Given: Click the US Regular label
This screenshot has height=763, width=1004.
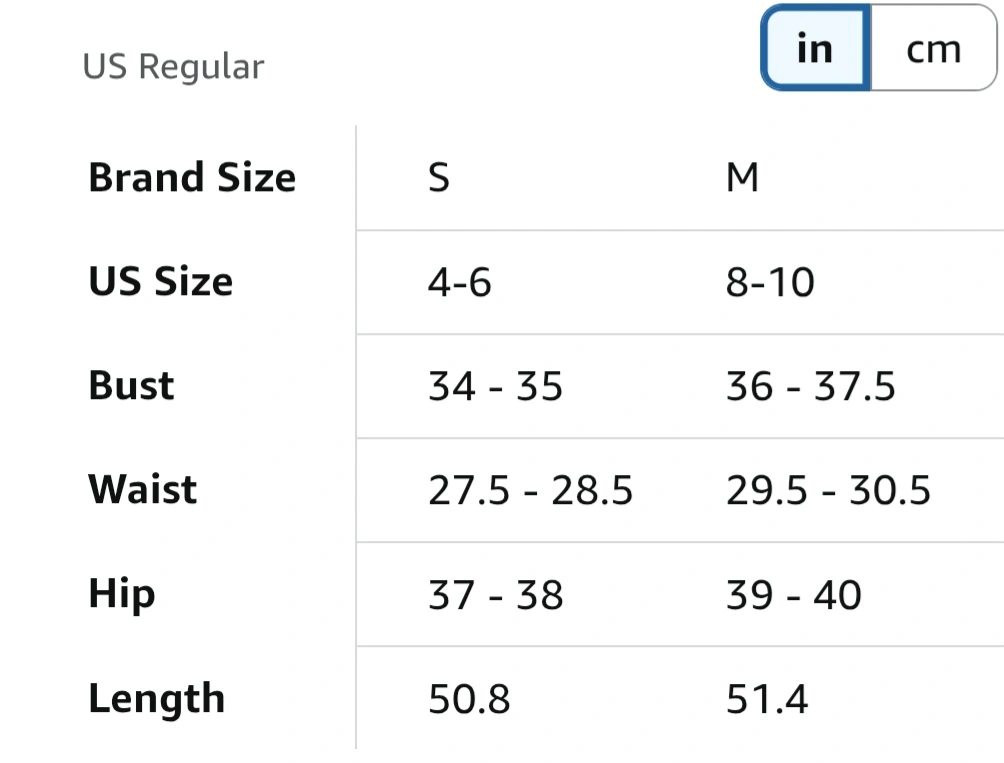Looking at the screenshot, I should [x=173, y=67].
